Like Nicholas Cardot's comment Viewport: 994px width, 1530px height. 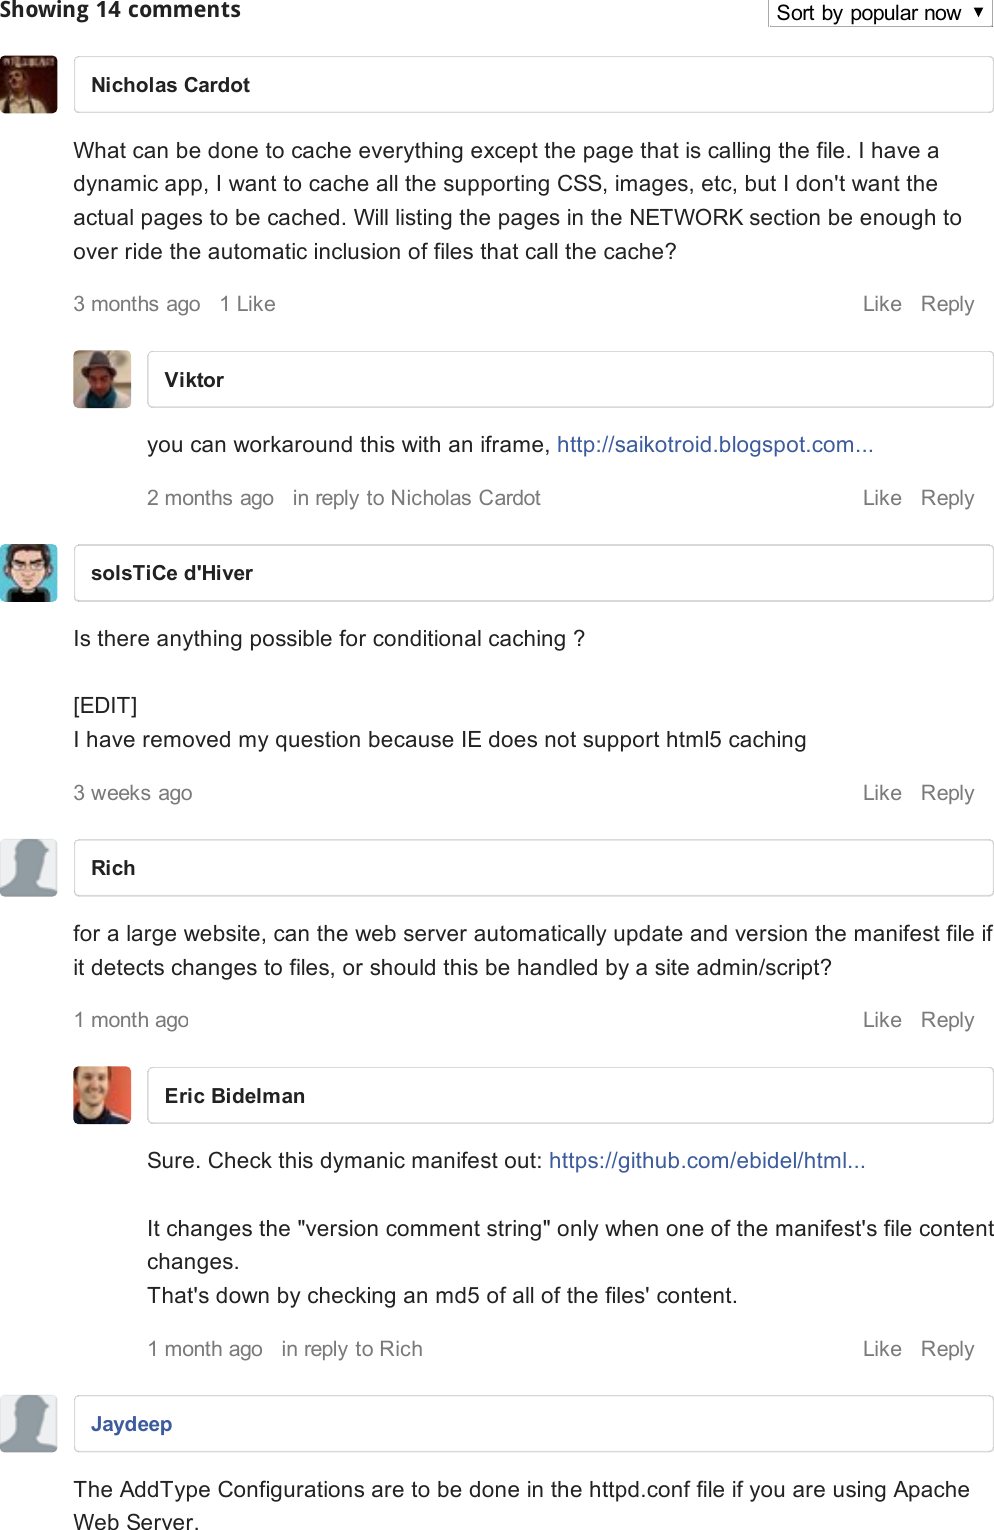882,304
